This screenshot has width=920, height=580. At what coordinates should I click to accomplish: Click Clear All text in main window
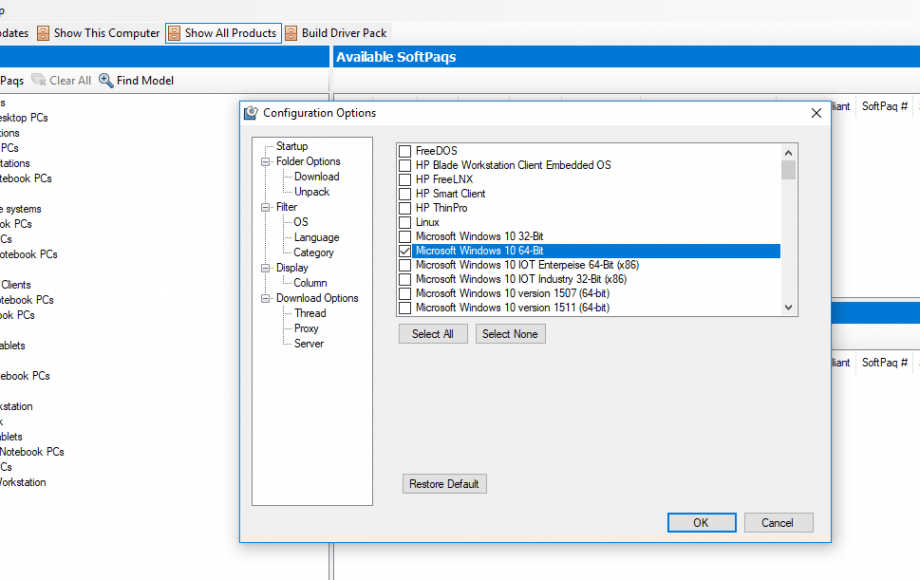point(70,80)
